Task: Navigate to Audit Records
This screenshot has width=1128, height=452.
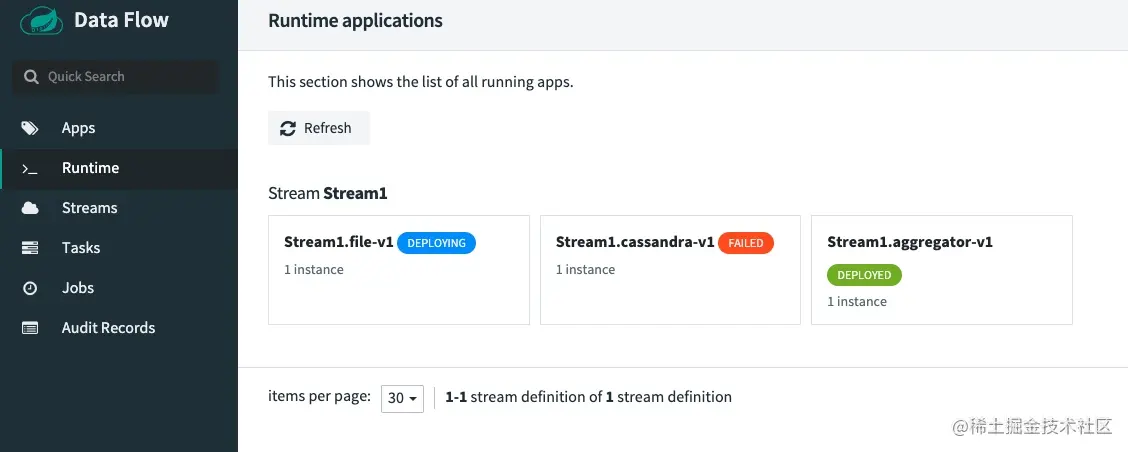Action: 108,328
